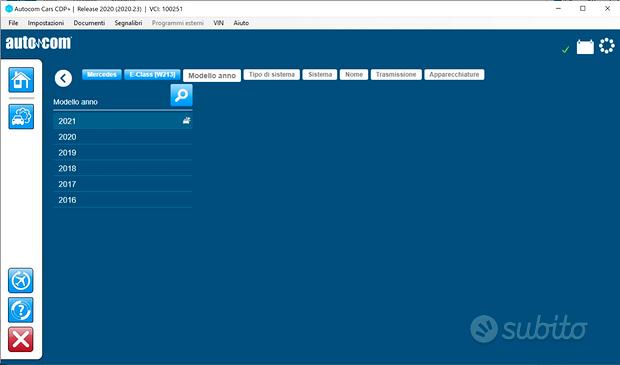This screenshot has width=620, height=365.
Task: Minimize the Autocom window
Action: 558,8
